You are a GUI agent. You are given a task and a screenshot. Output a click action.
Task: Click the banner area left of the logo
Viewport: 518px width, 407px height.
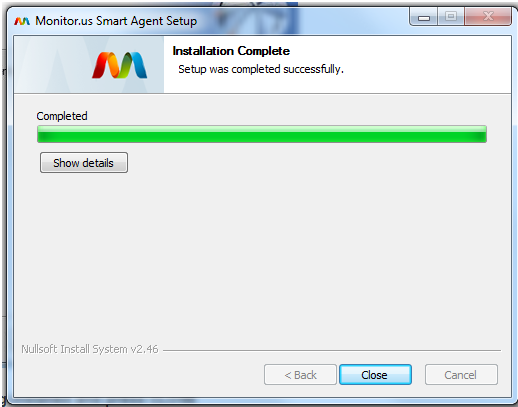pos(52,64)
